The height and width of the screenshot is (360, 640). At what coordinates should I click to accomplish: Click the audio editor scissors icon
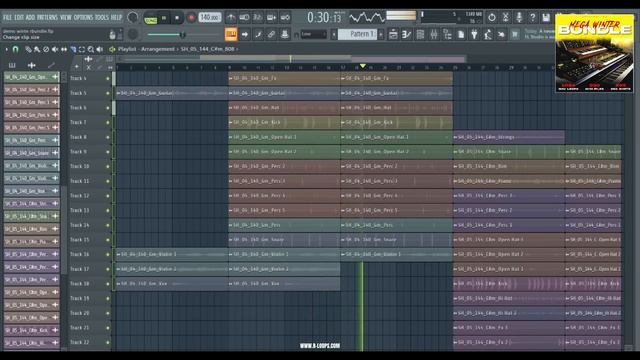505,18
